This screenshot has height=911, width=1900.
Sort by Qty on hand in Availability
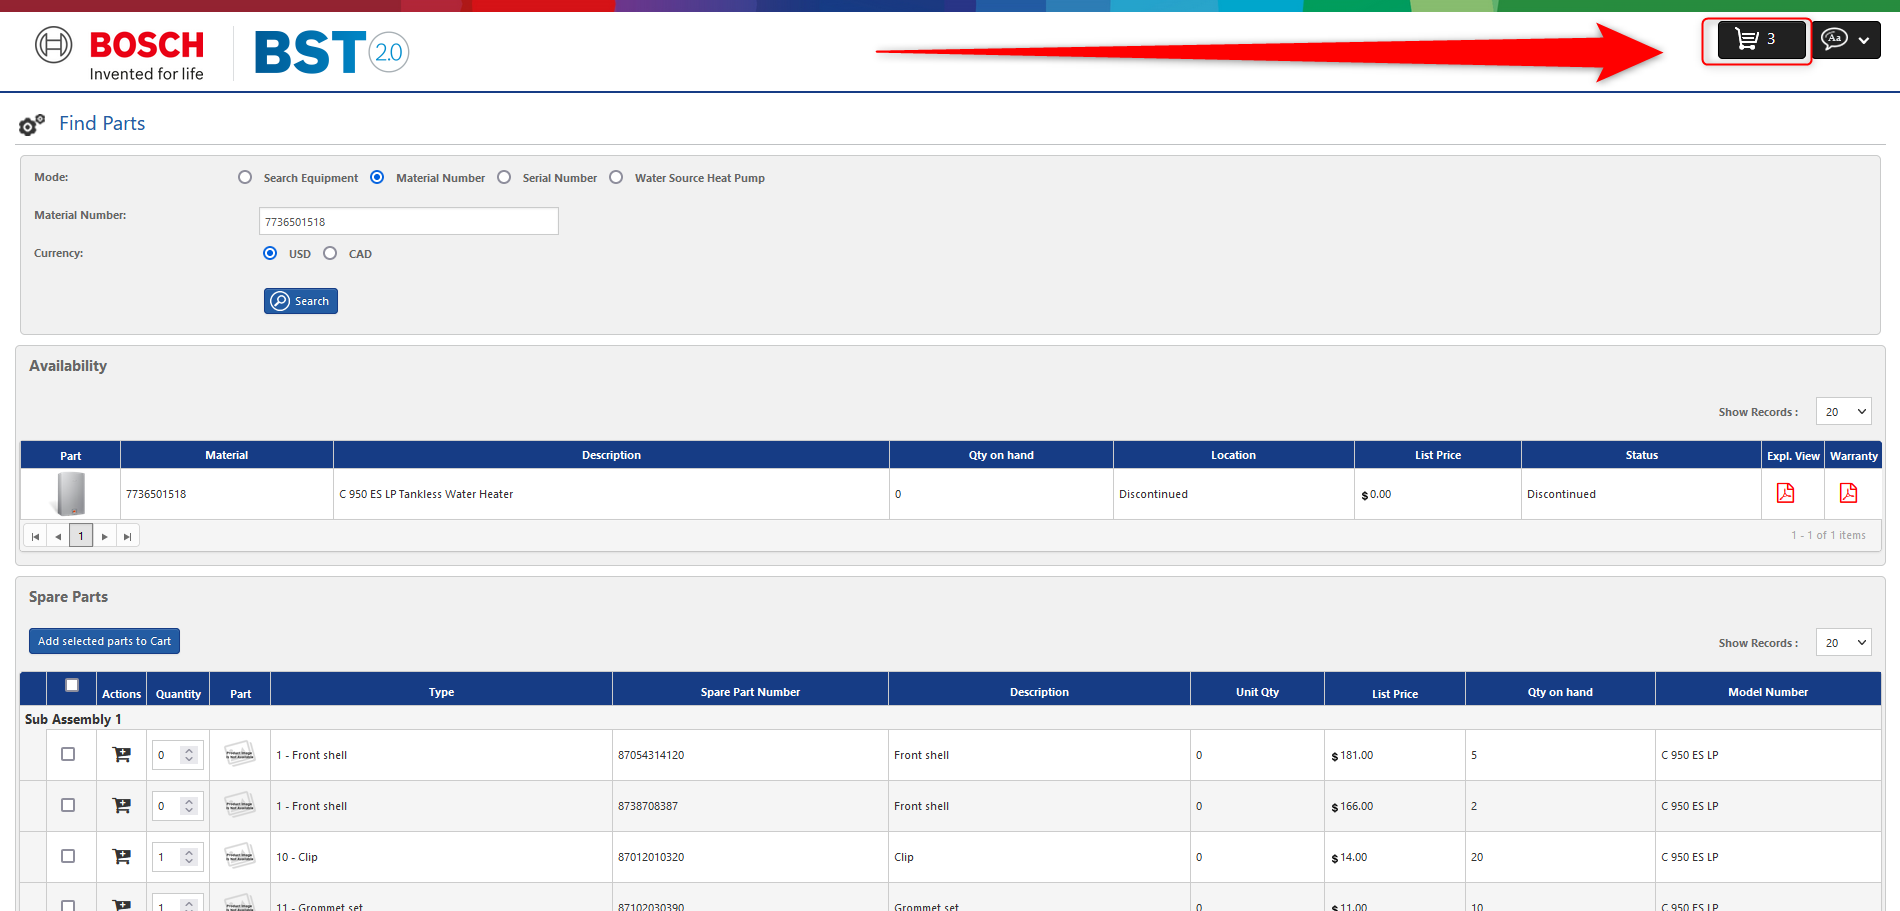[1001, 455]
